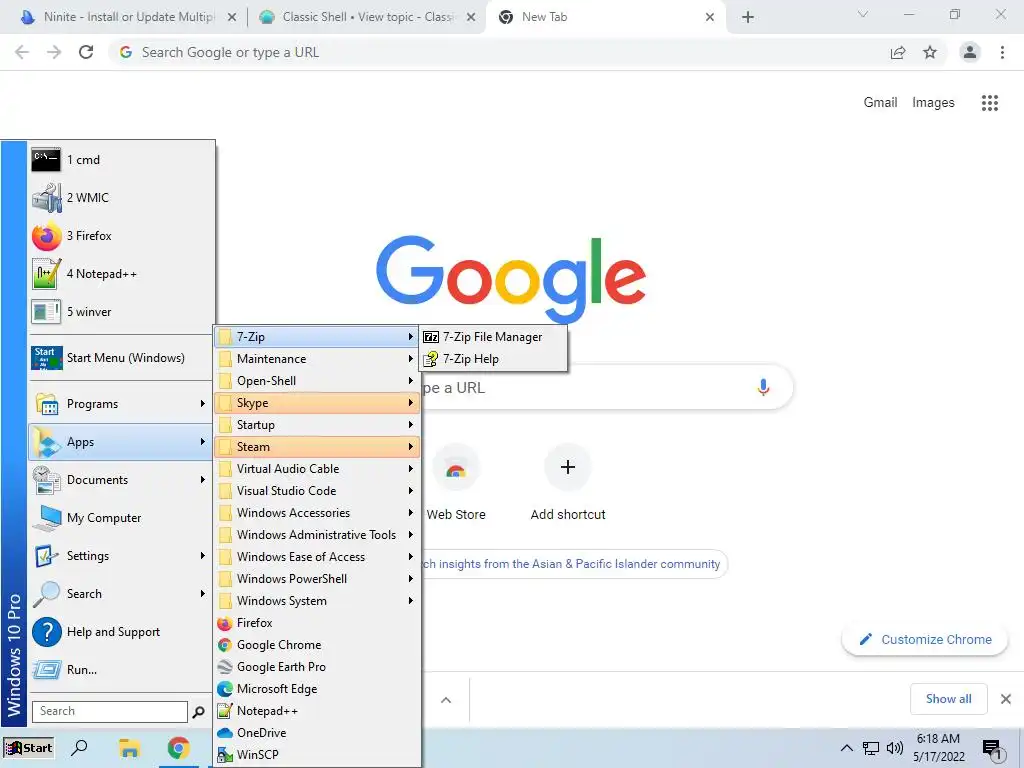Open the notification center icon
The image size is (1024, 768).
click(x=992, y=749)
